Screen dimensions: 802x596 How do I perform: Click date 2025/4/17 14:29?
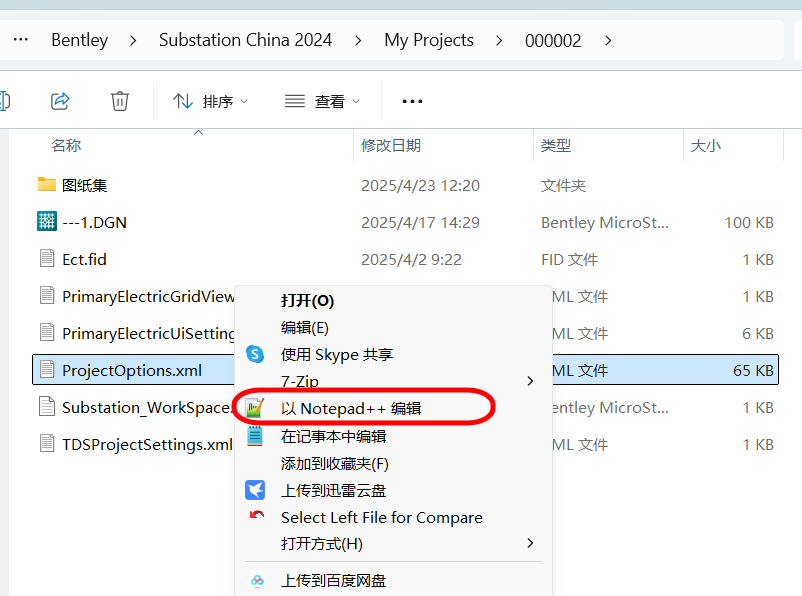(420, 222)
